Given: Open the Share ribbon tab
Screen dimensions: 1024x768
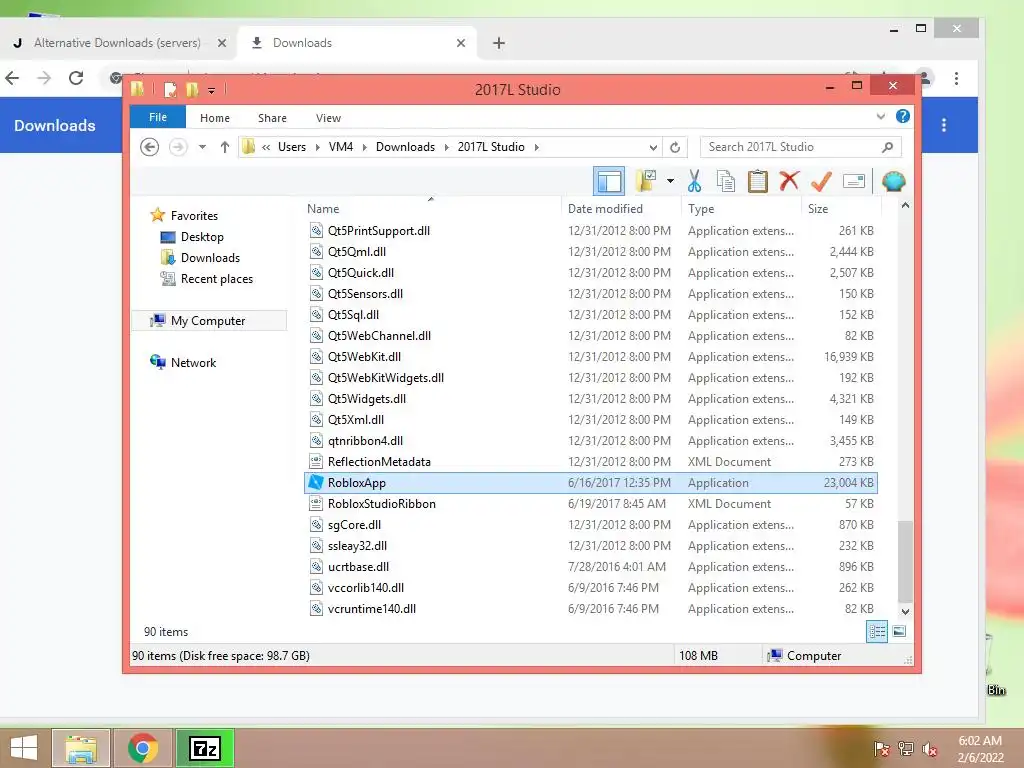Looking at the screenshot, I should tap(272, 118).
